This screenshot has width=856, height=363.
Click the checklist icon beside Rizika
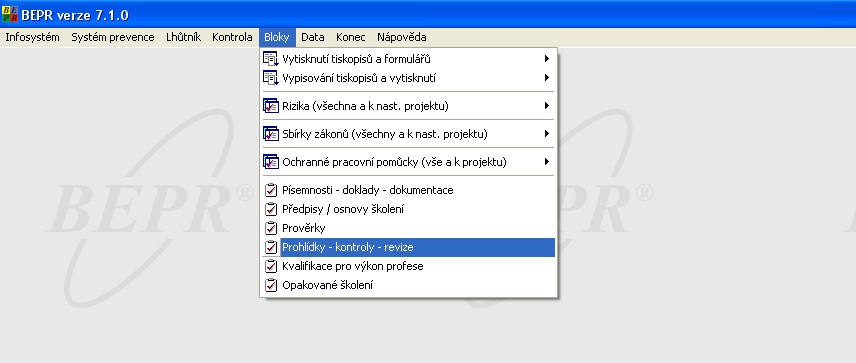(271, 106)
